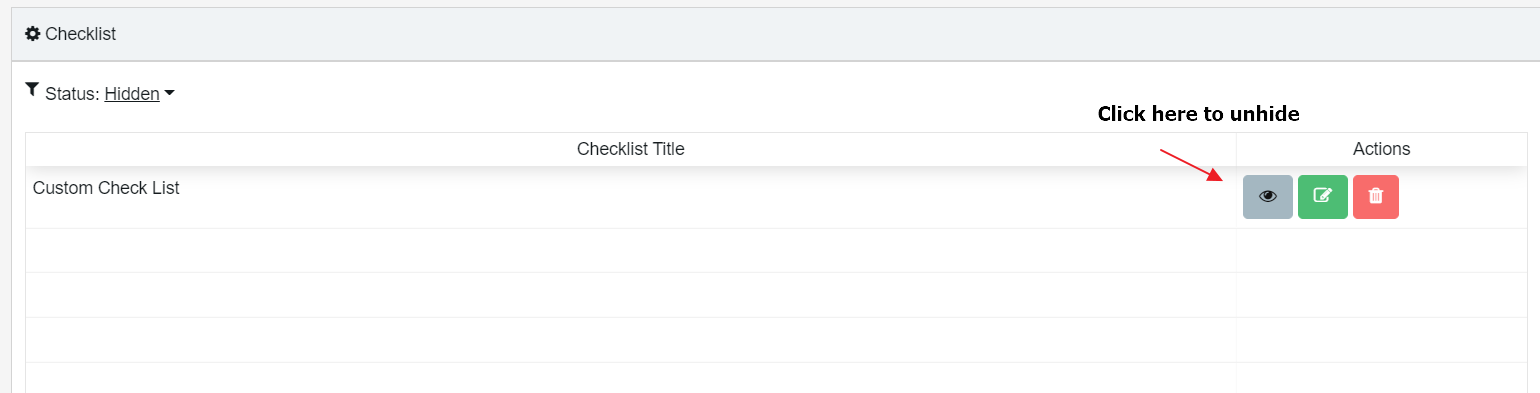Unhide Custom Check List with eye button
This screenshot has width=1540, height=393.
1268,197
